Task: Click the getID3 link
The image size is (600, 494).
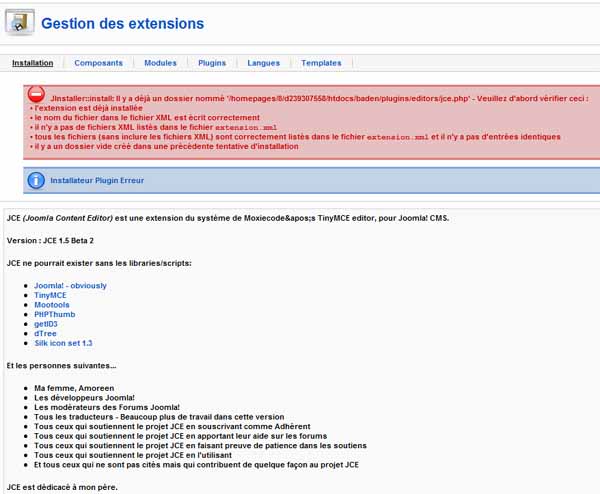Action: (x=46, y=324)
